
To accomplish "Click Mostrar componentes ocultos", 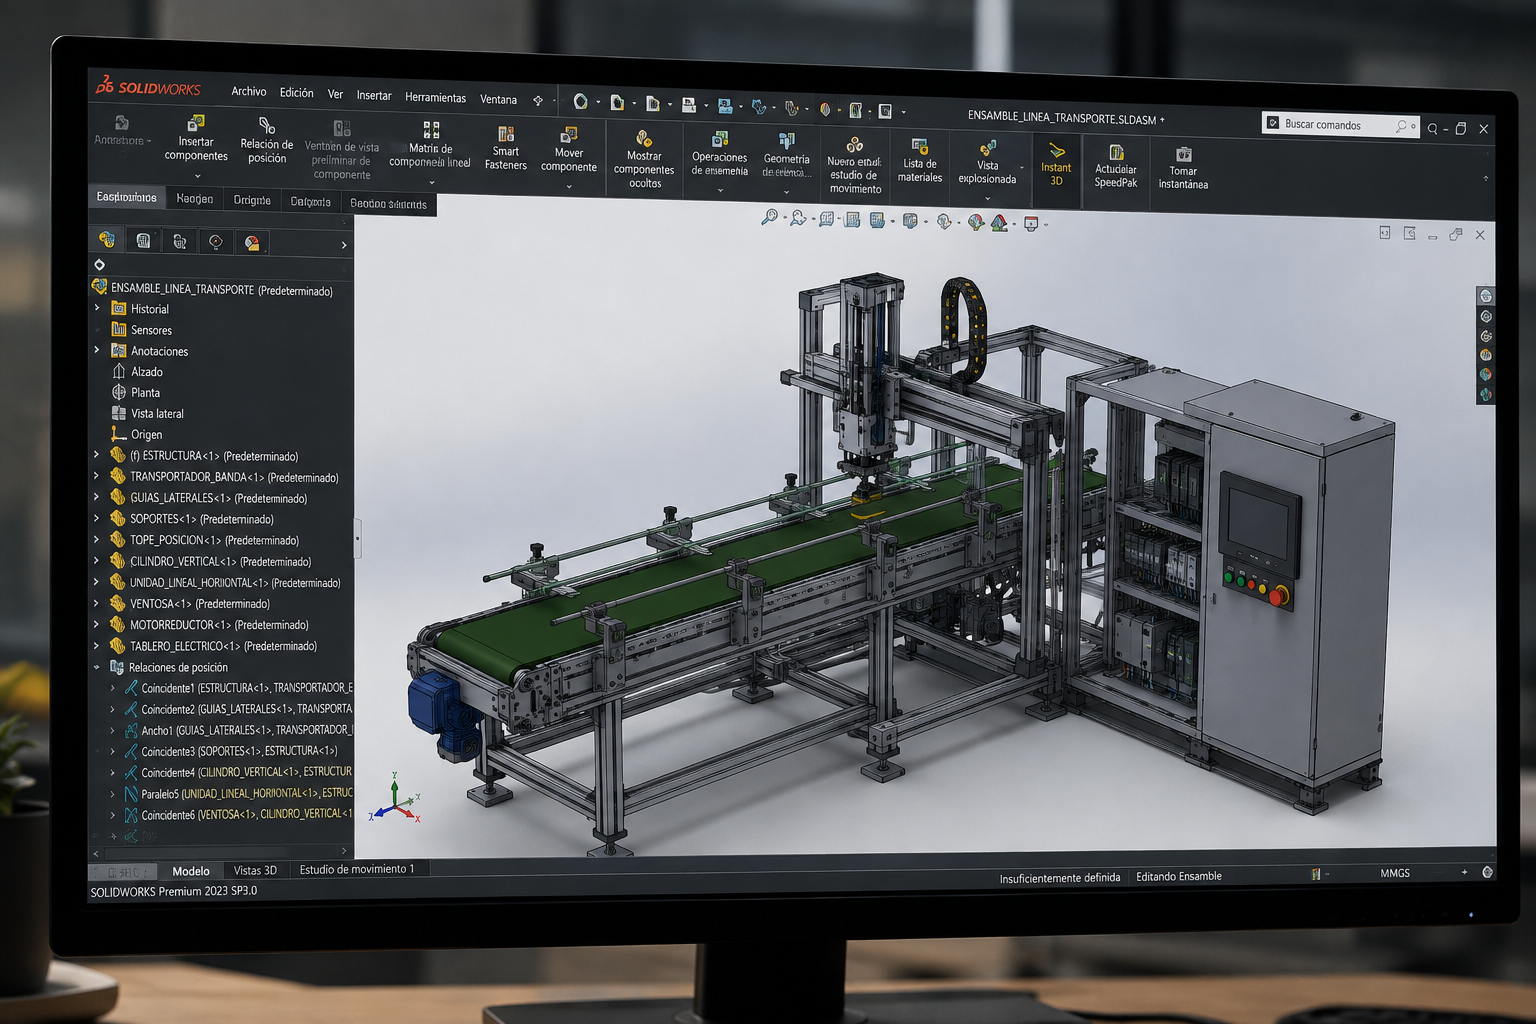I will click(x=644, y=160).
